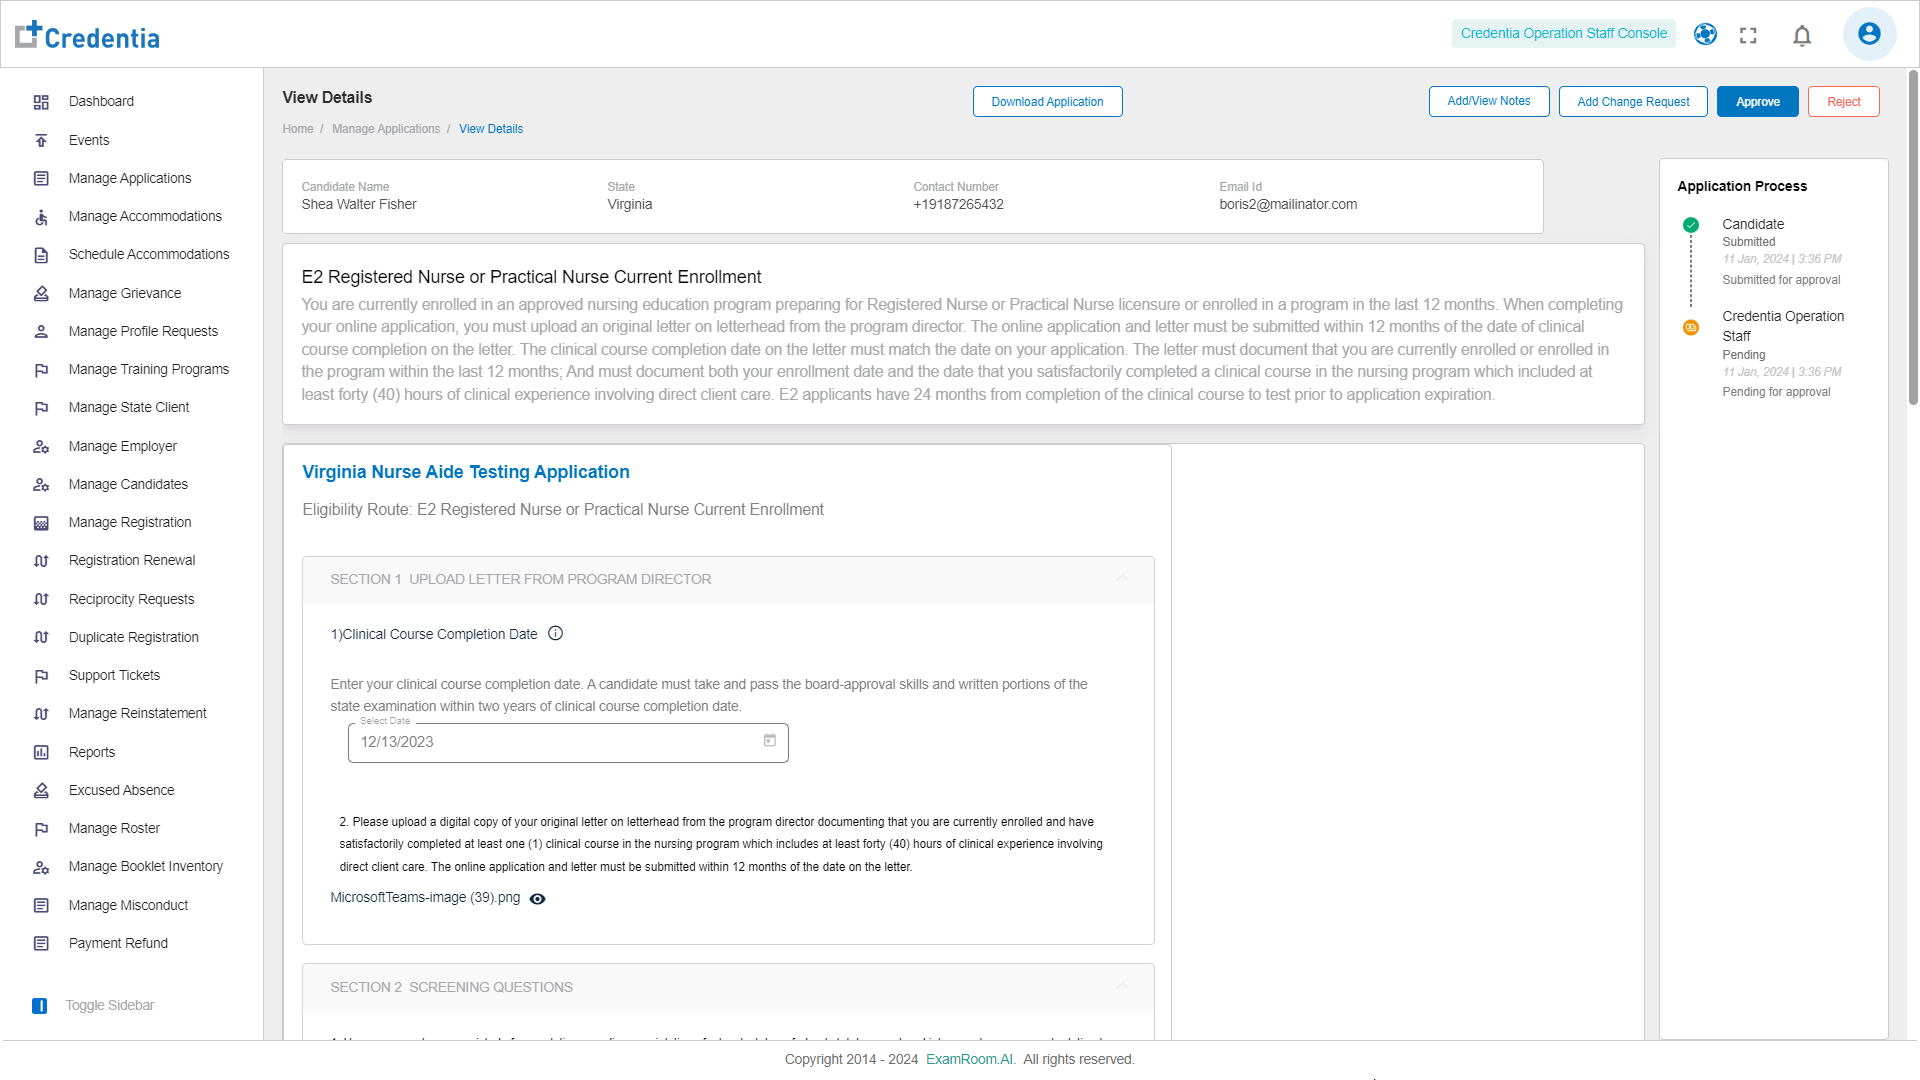Click Download Application button
Viewport: 1920px width, 1080px height.
(1047, 102)
